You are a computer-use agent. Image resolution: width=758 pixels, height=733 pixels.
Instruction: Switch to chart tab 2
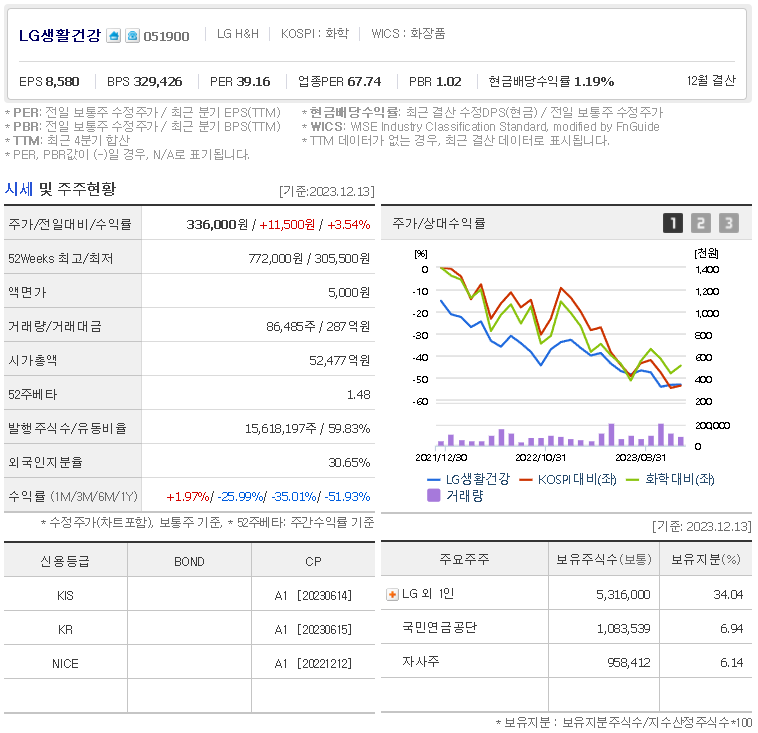(700, 223)
